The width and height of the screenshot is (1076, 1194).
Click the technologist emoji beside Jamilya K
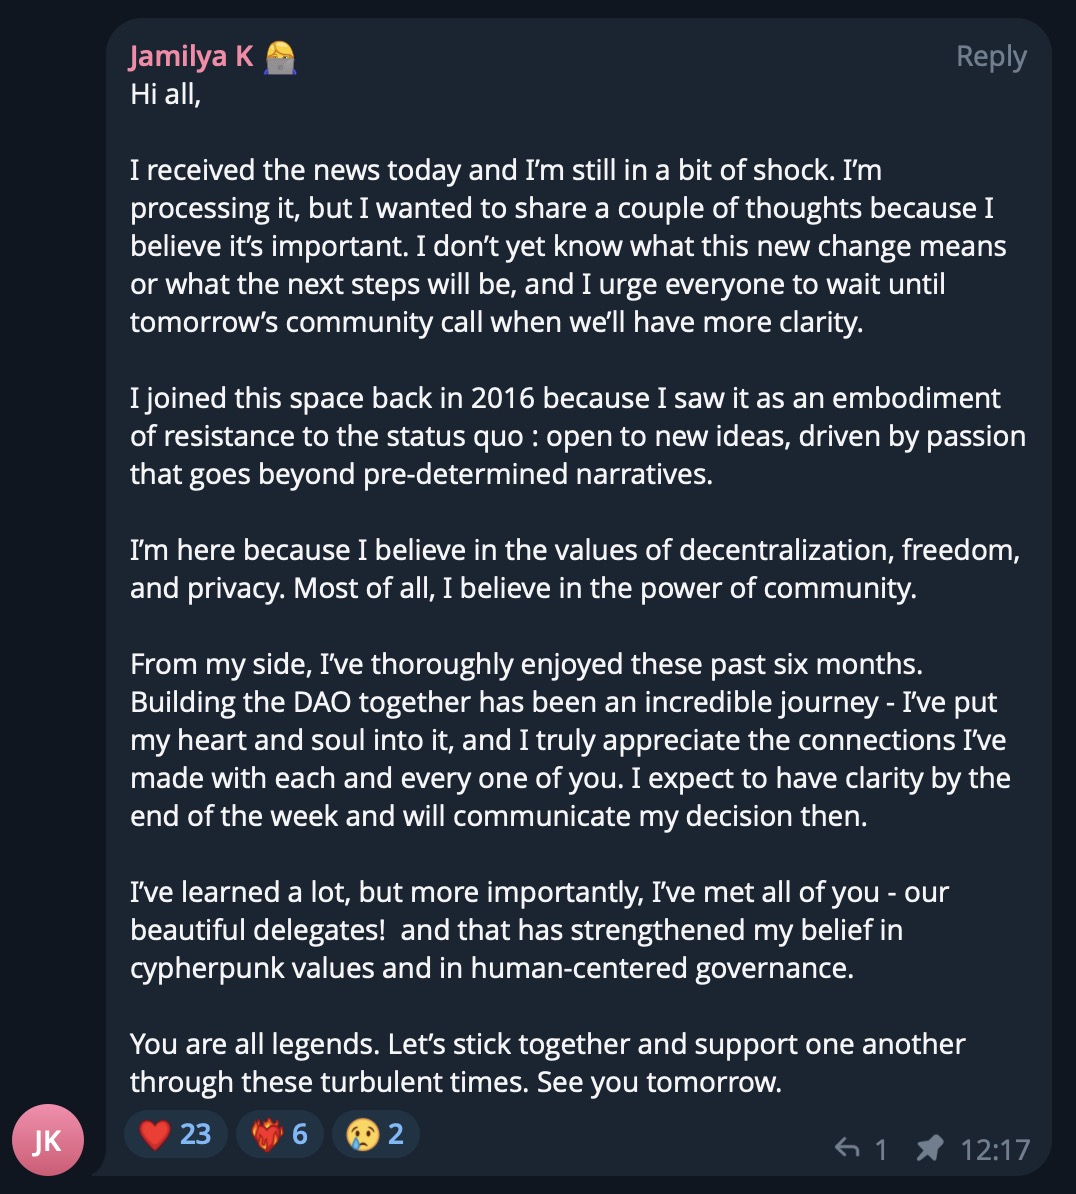click(280, 58)
